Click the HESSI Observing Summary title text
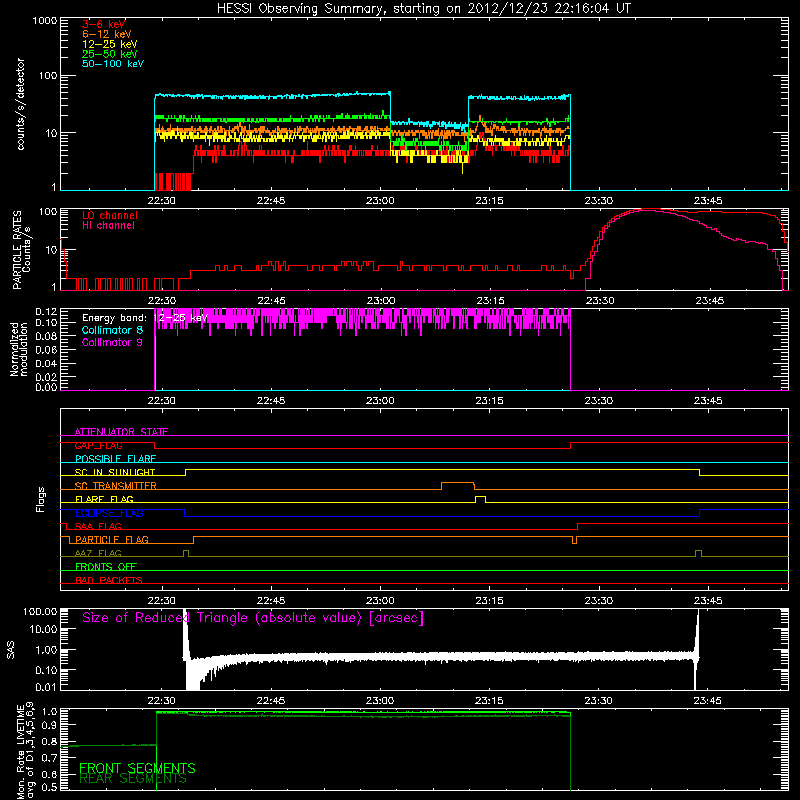 423,9
